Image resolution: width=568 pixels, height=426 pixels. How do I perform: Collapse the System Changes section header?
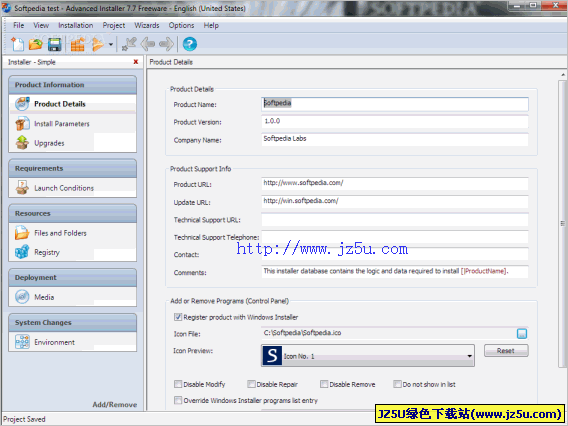point(72,322)
